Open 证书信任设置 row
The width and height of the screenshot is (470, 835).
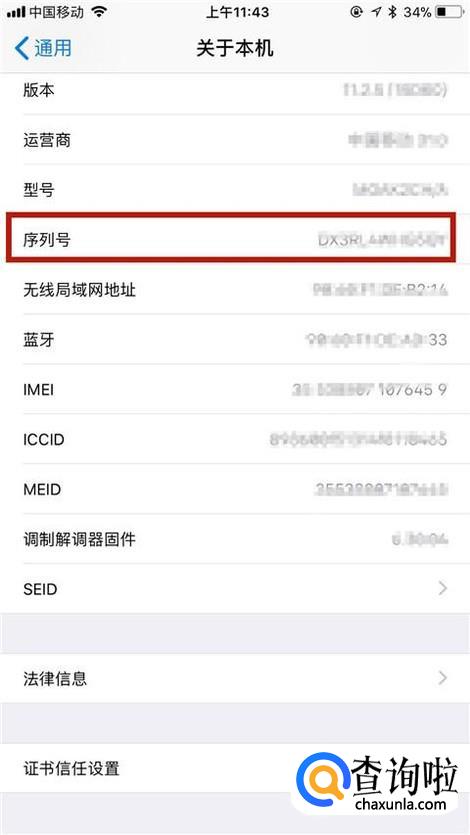click(235, 768)
